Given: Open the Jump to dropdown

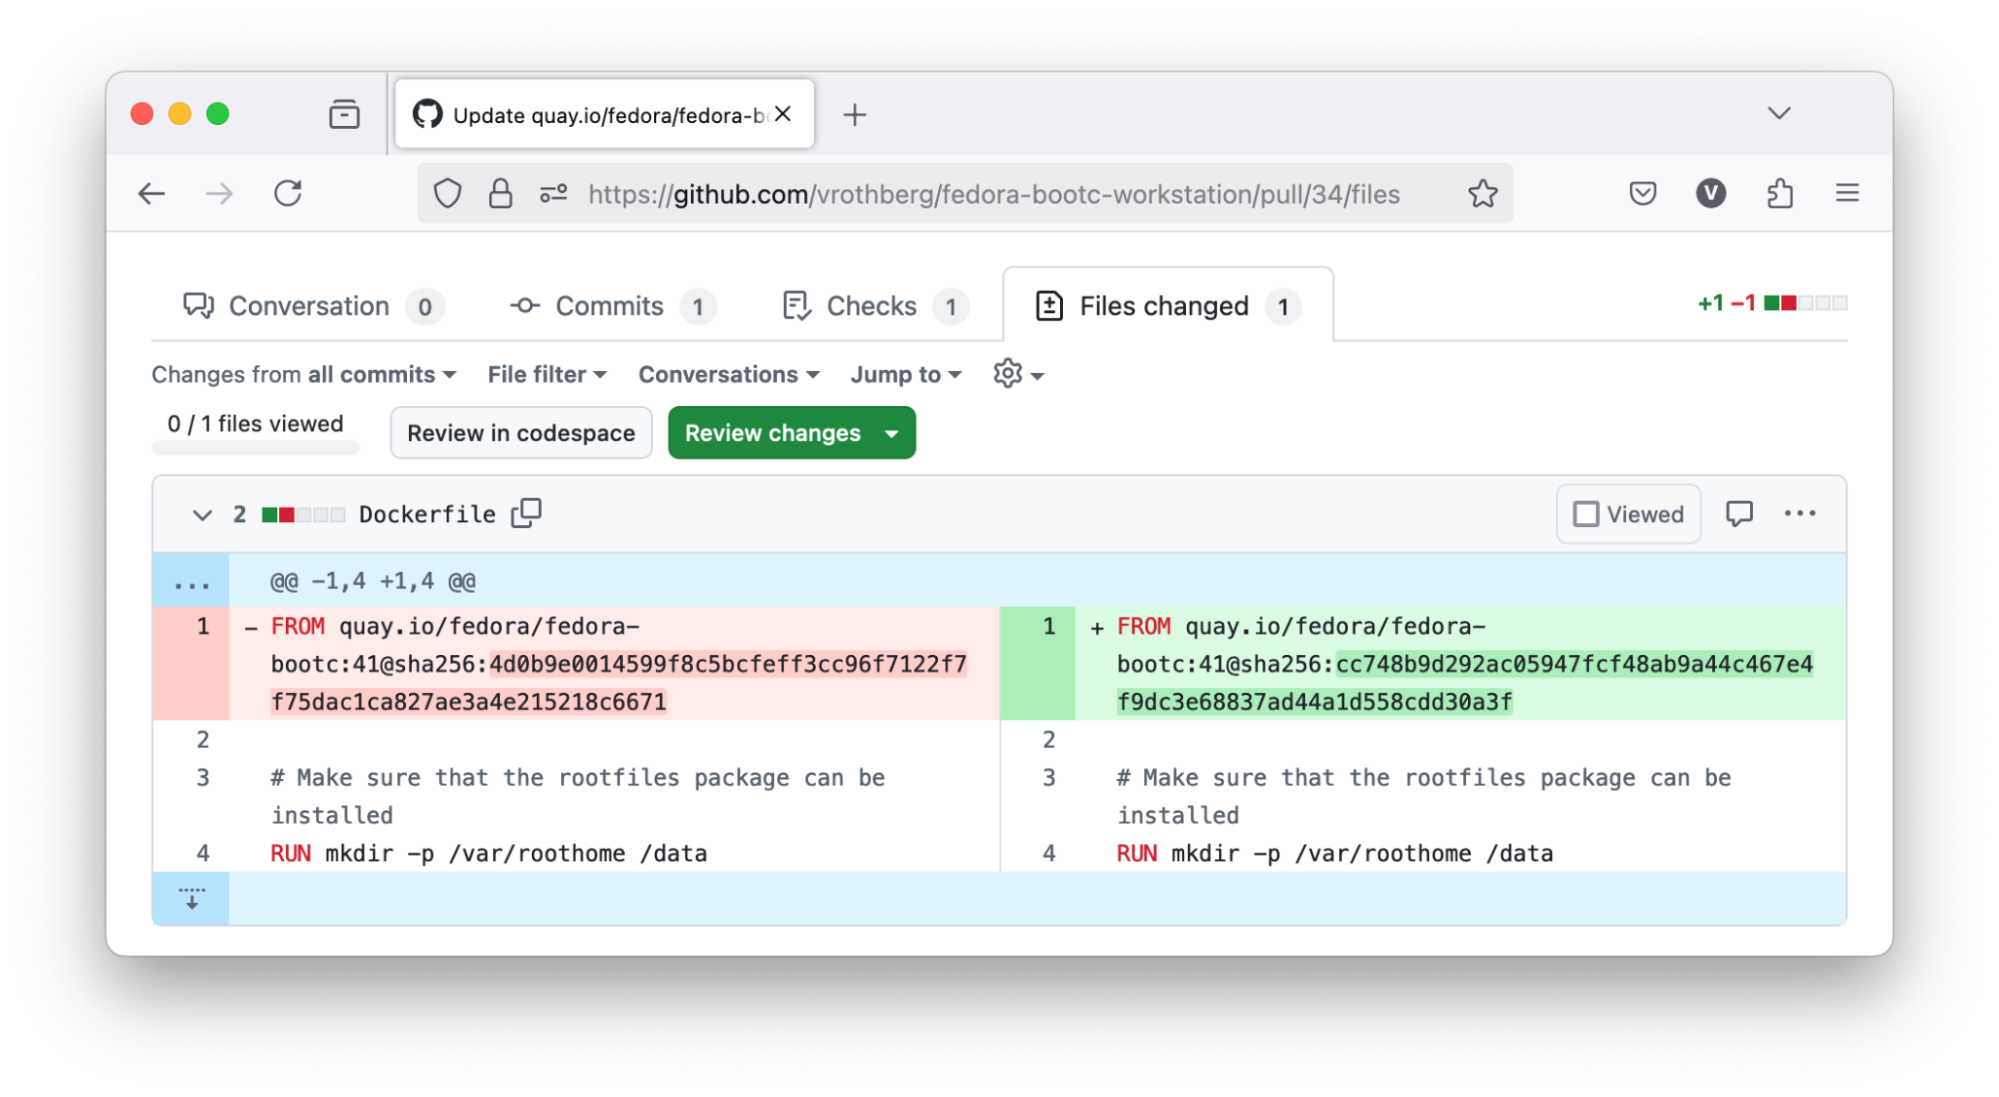Looking at the screenshot, I should click(906, 375).
